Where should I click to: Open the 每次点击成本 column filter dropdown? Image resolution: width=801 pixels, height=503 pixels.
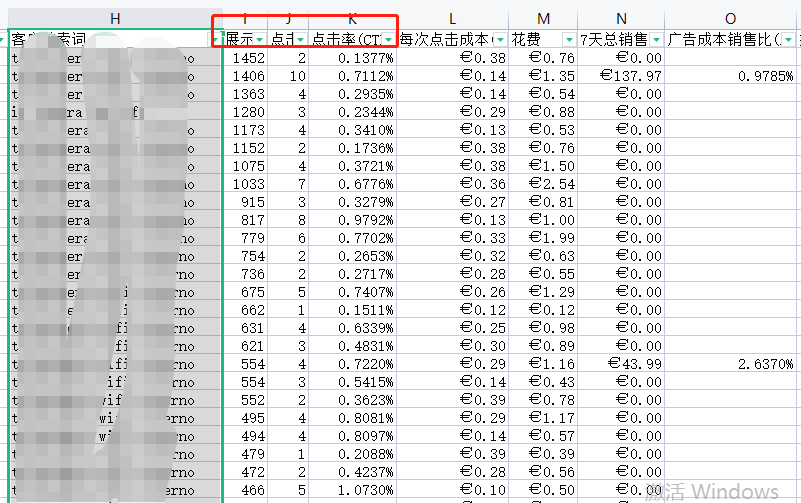pos(500,39)
